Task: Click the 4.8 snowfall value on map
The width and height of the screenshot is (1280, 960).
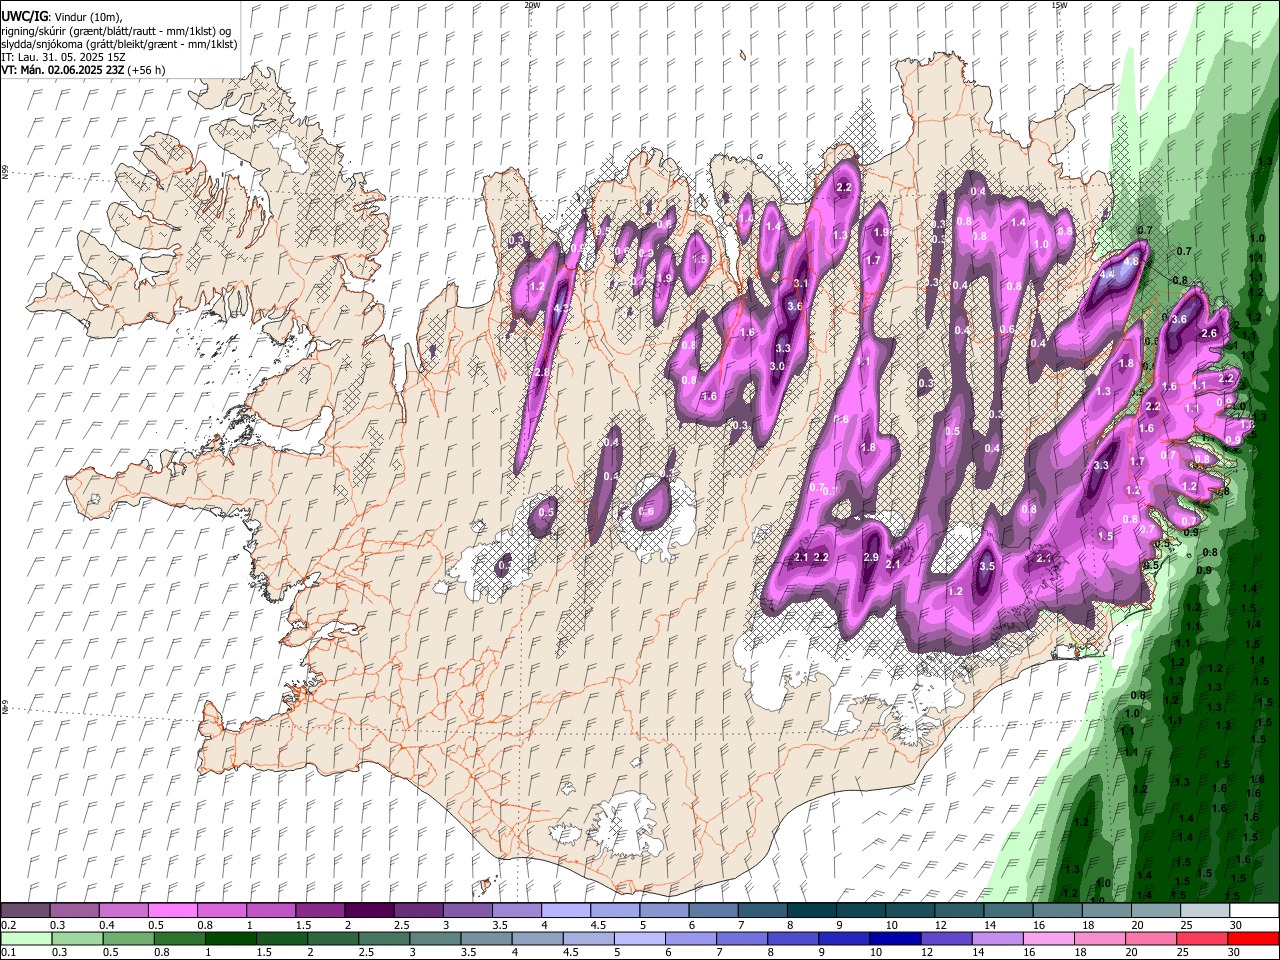Action: pos(1131,262)
